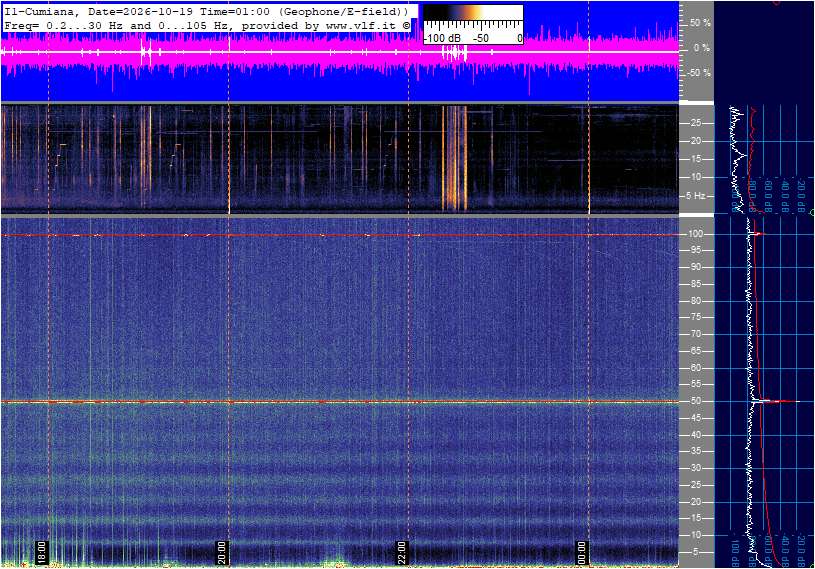Screen dimensions: 815x569
Task: Click the 65 tick on E-field frequency axis
Action: 695,351
